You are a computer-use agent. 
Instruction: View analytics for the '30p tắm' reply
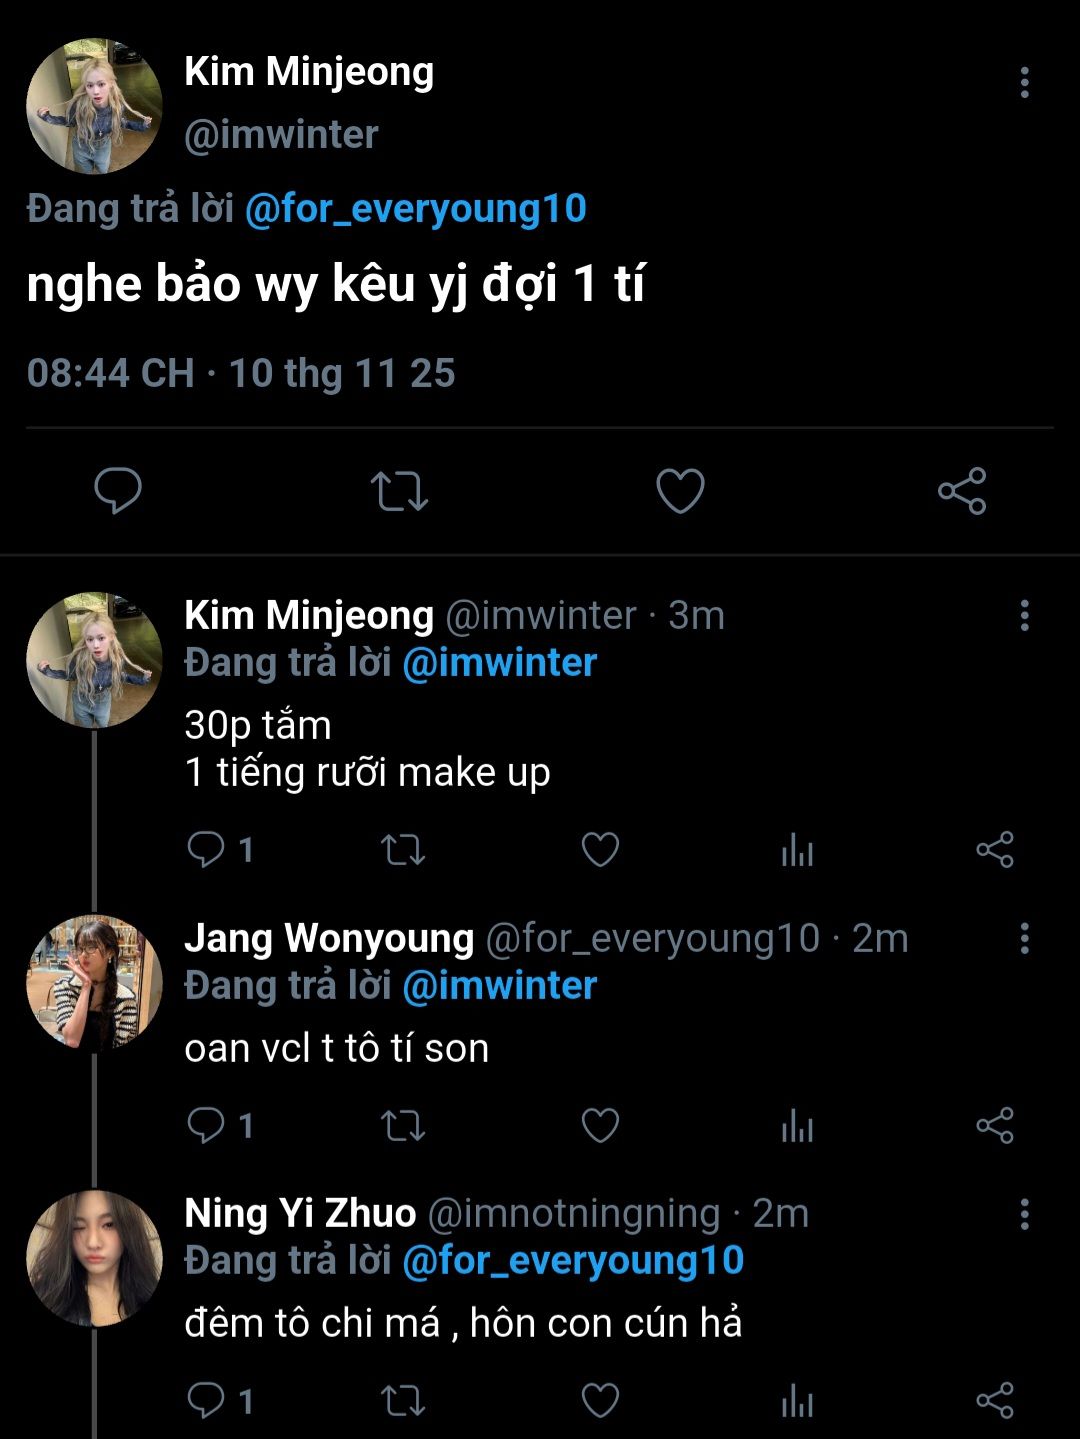797,851
